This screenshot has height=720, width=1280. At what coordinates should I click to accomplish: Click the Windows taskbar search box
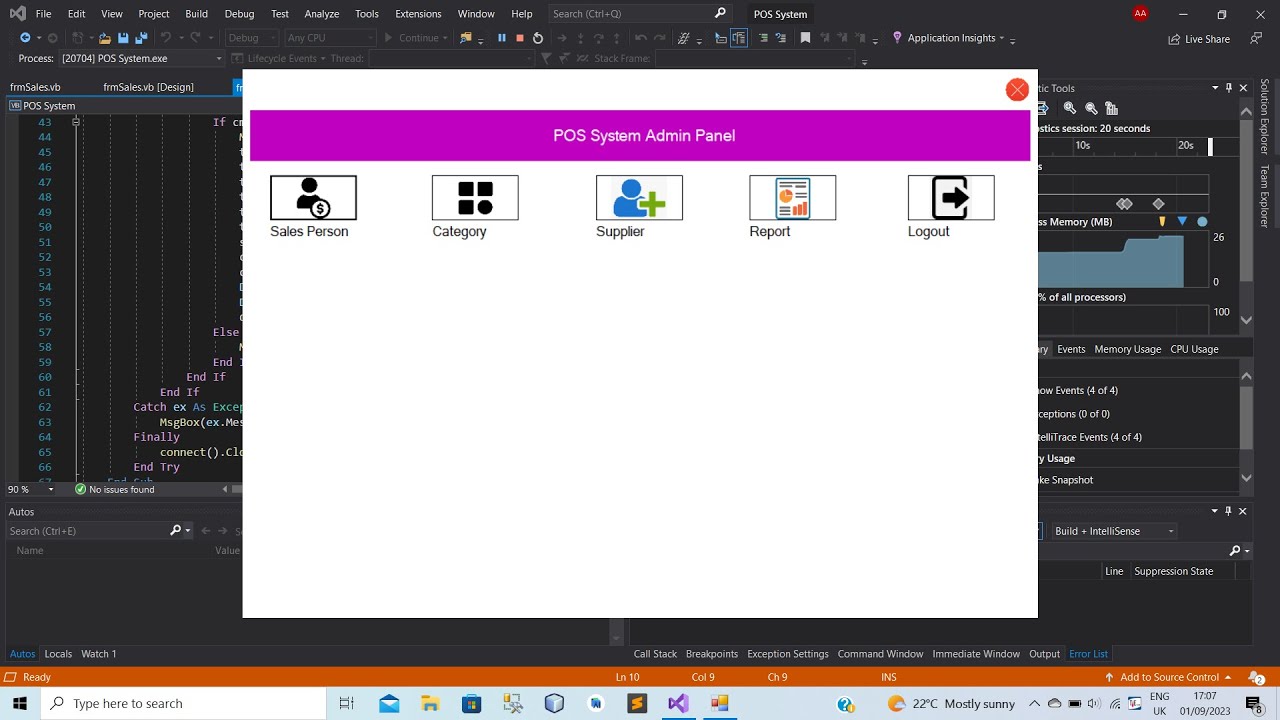click(x=184, y=703)
